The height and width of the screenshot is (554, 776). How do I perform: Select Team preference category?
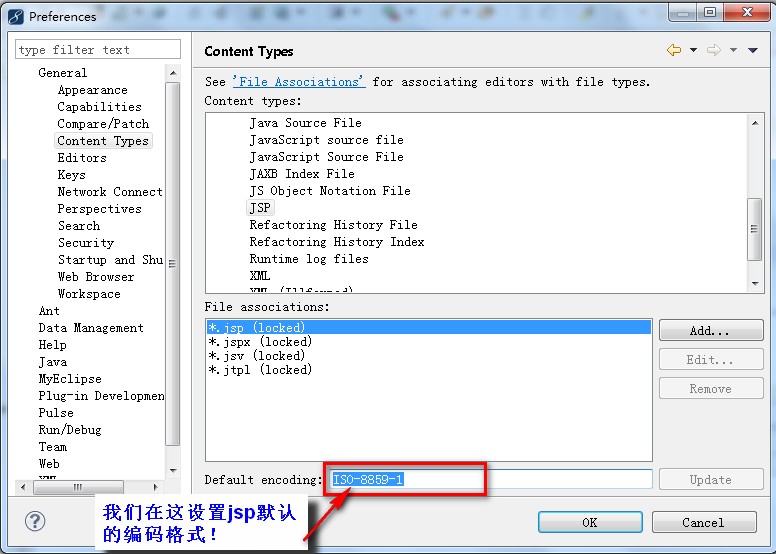pos(52,447)
